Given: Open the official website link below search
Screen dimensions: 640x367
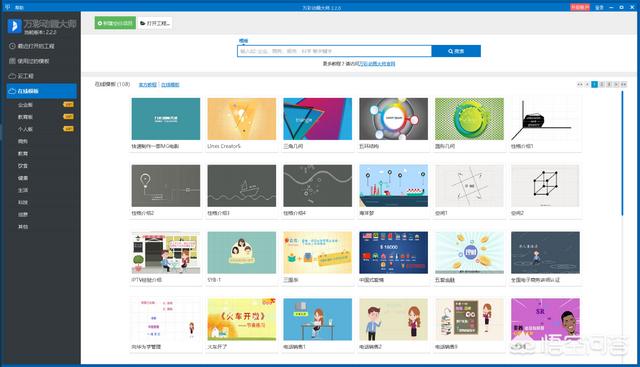Looking at the screenshot, I should (377, 64).
